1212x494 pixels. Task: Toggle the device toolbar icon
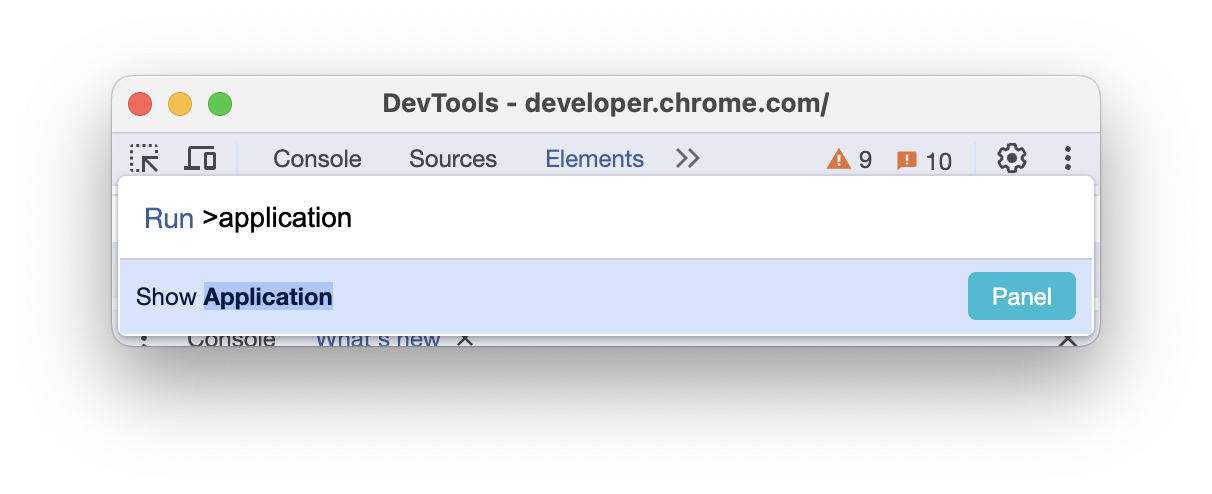tap(201, 158)
